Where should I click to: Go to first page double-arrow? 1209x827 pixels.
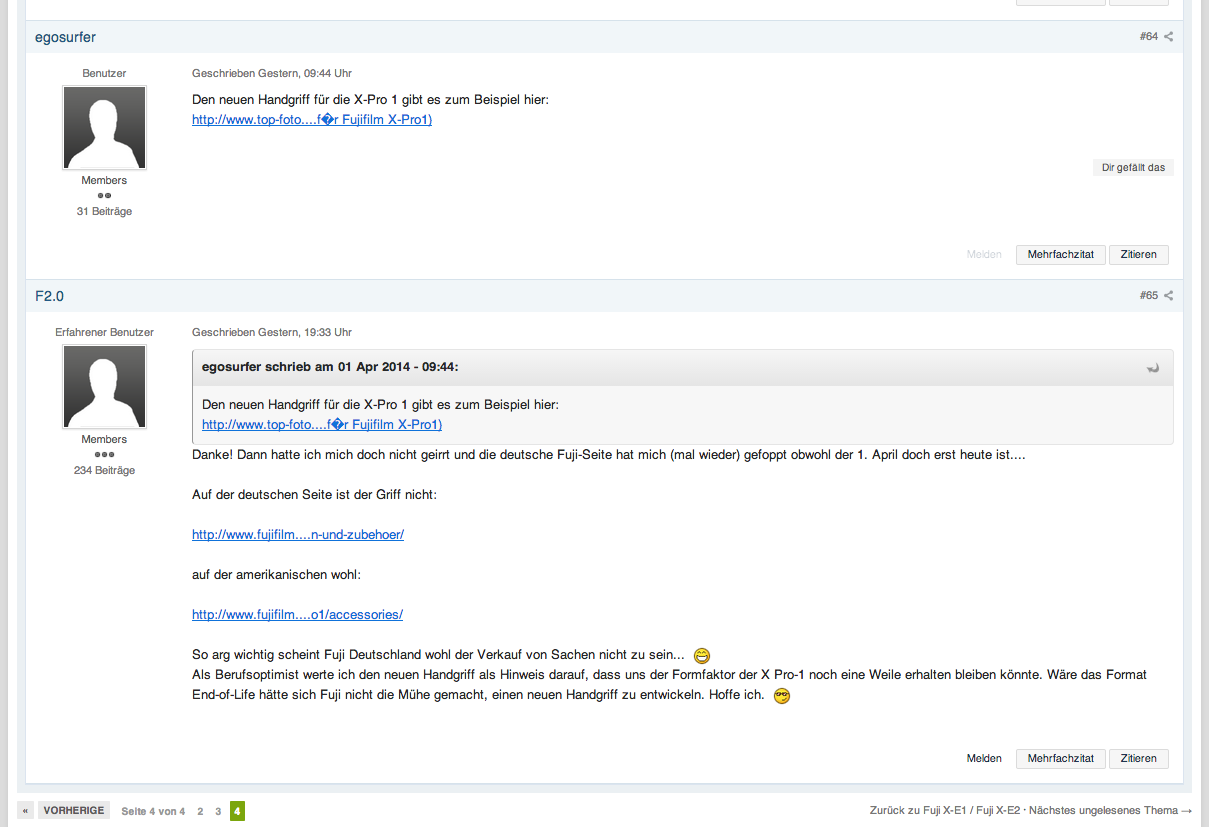point(25,811)
